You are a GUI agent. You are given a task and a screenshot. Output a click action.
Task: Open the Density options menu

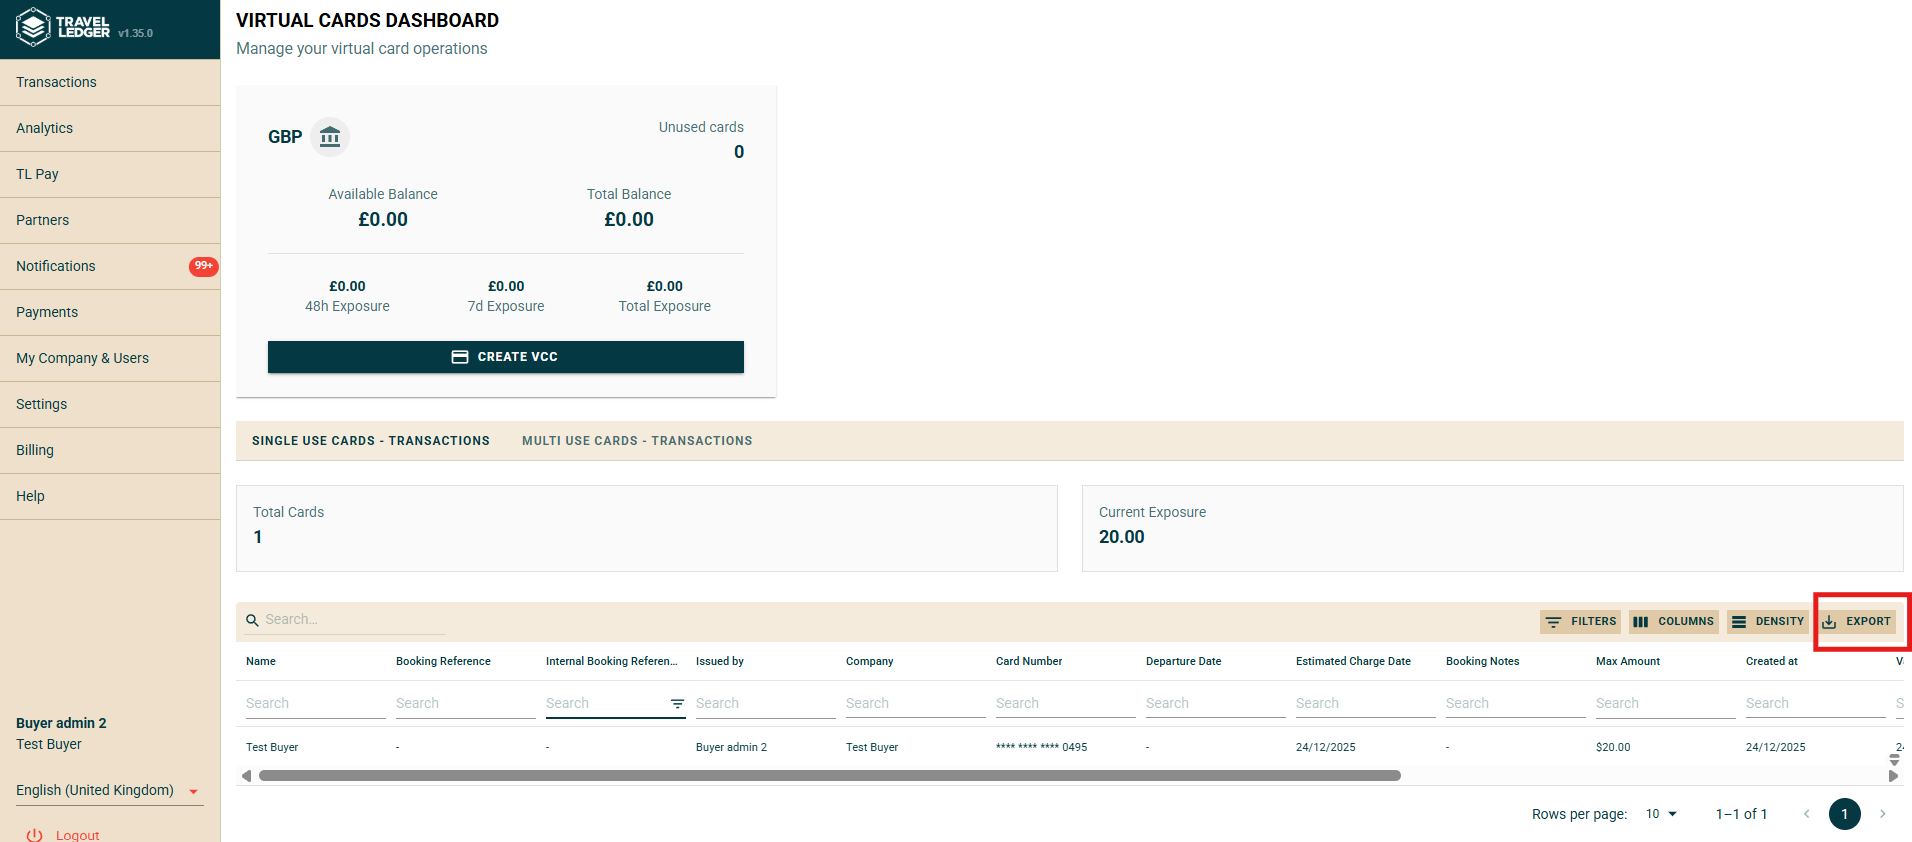tap(1767, 621)
